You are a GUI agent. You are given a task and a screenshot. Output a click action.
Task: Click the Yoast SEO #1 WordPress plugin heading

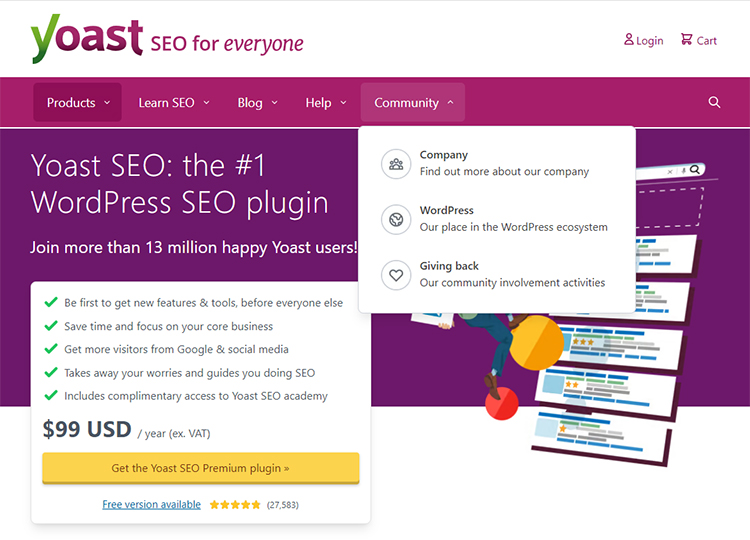[x=180, y=184]
